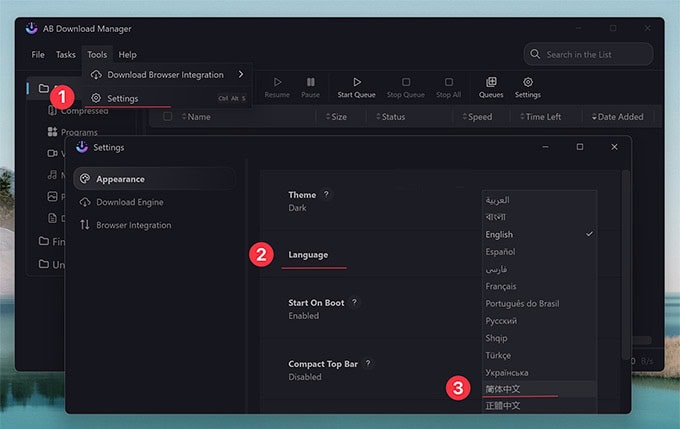The image size is (680, 429).
Task: Select 简体中文 Simplified Chinese
Action: [x=539, y=389]
